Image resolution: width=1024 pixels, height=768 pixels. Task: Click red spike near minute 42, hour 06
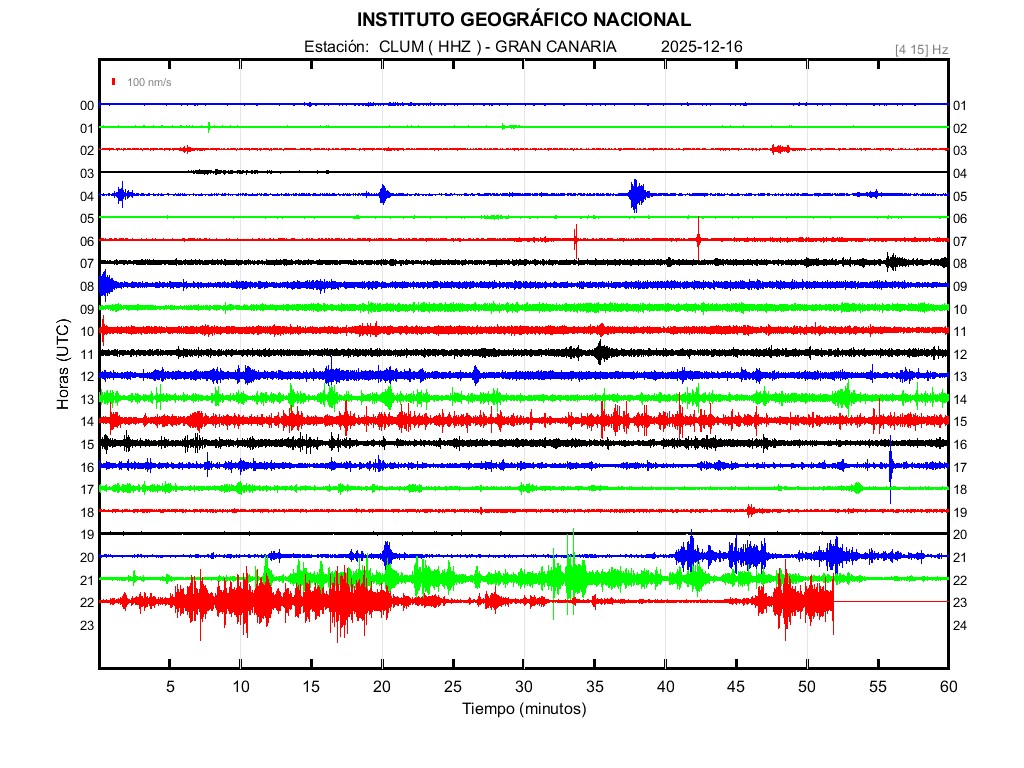pyautogui.click(x=698, y=238)
